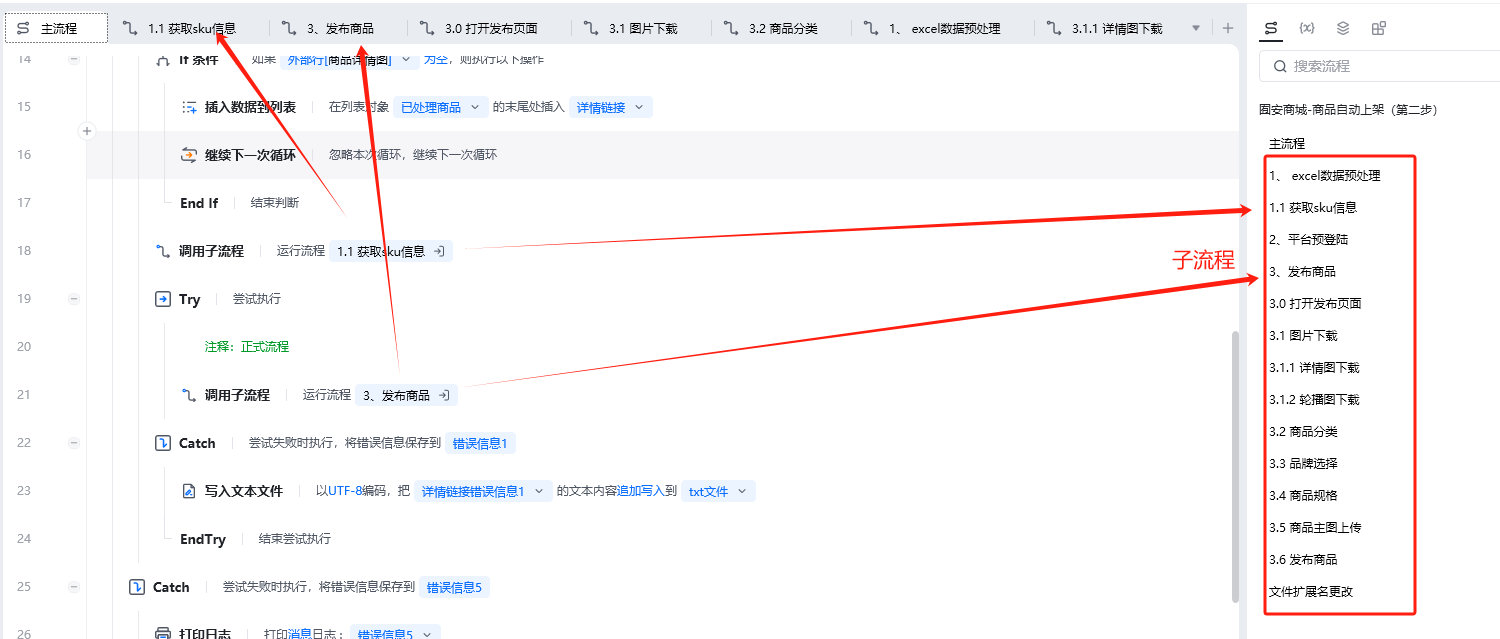Collapse the Catch block at line 22
Screen dimensions: 1500x639
tap(73, 443)
